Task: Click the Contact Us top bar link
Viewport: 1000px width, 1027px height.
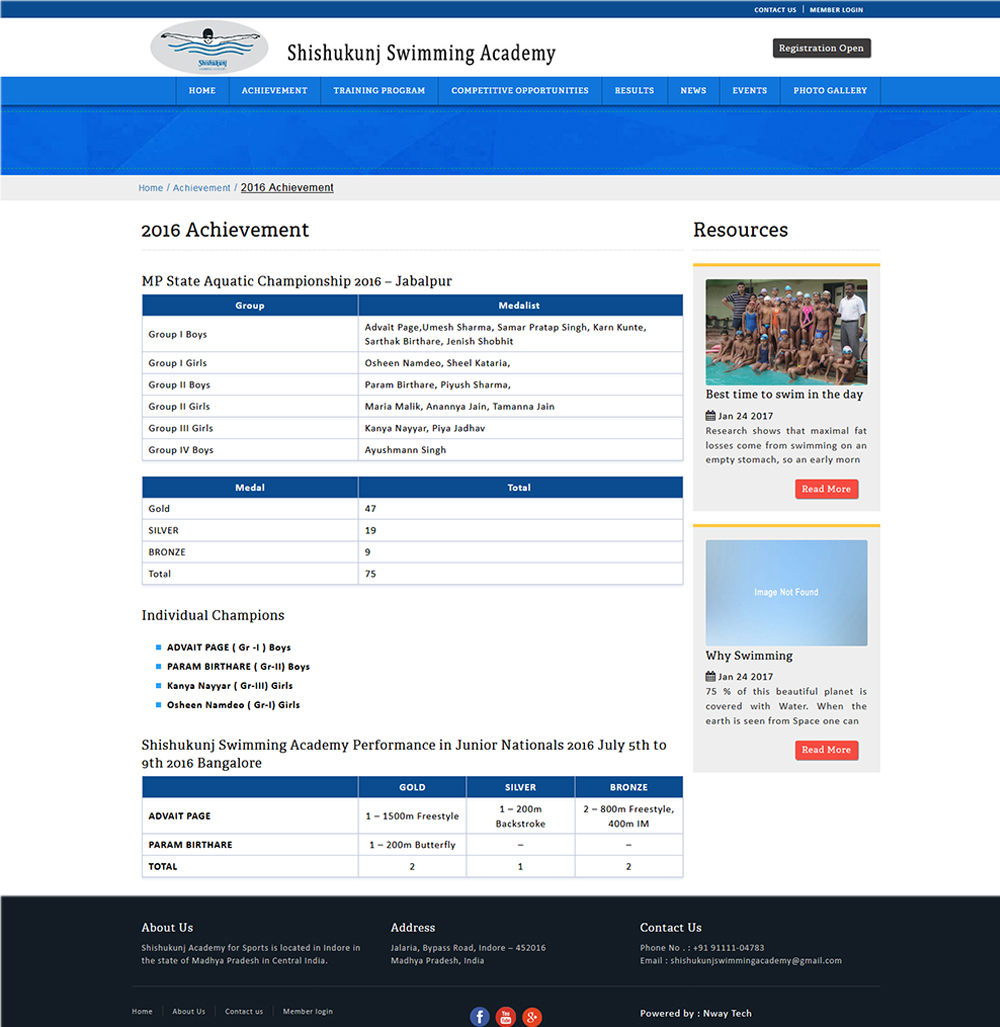Action: (775, 10)
